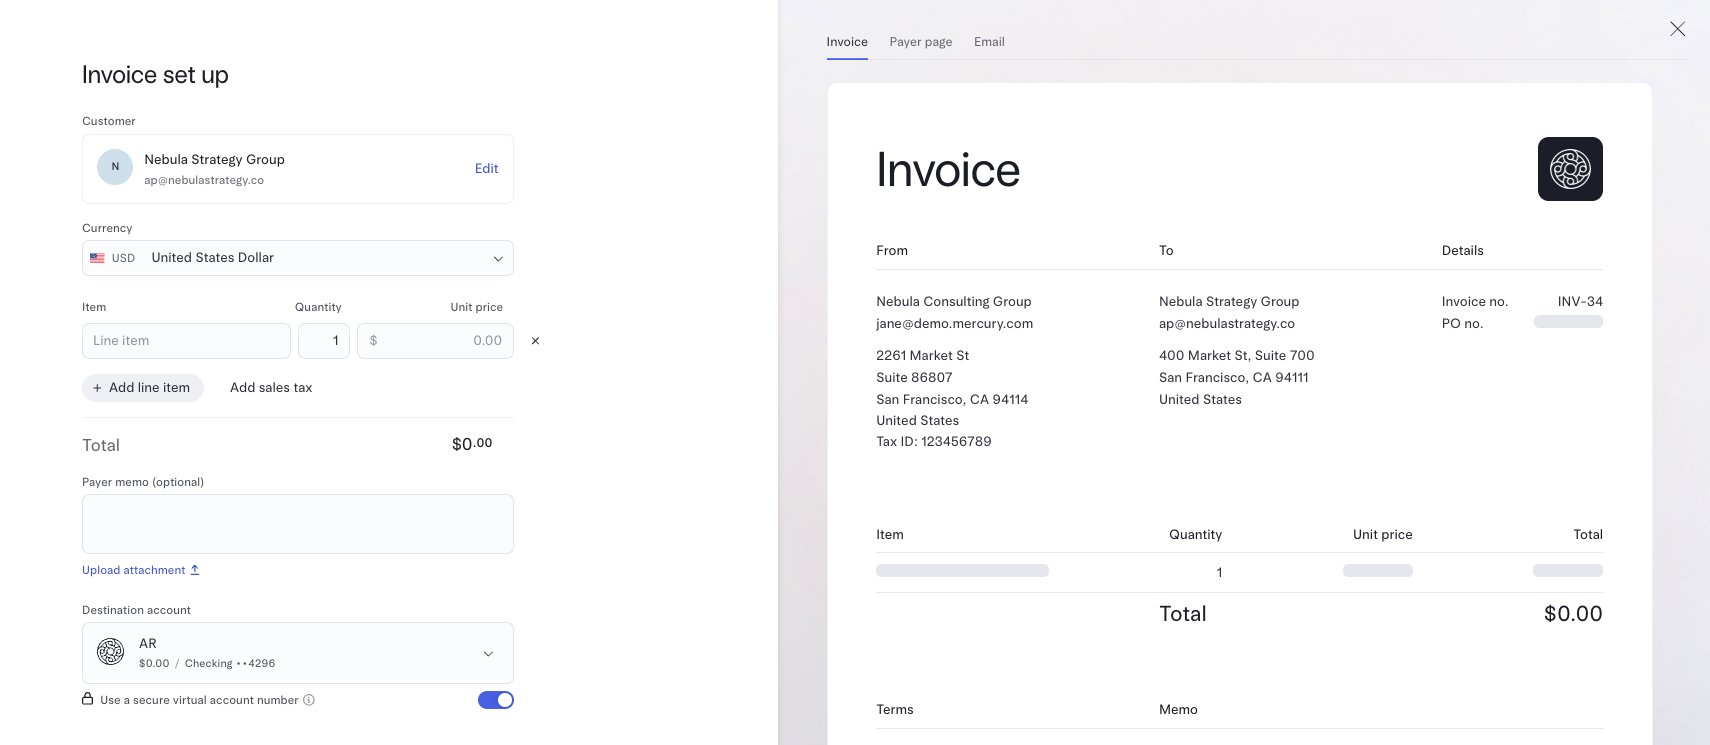Click the 2261 Market St address line
Screen dimensions: 1710x745
click(923, 355)
